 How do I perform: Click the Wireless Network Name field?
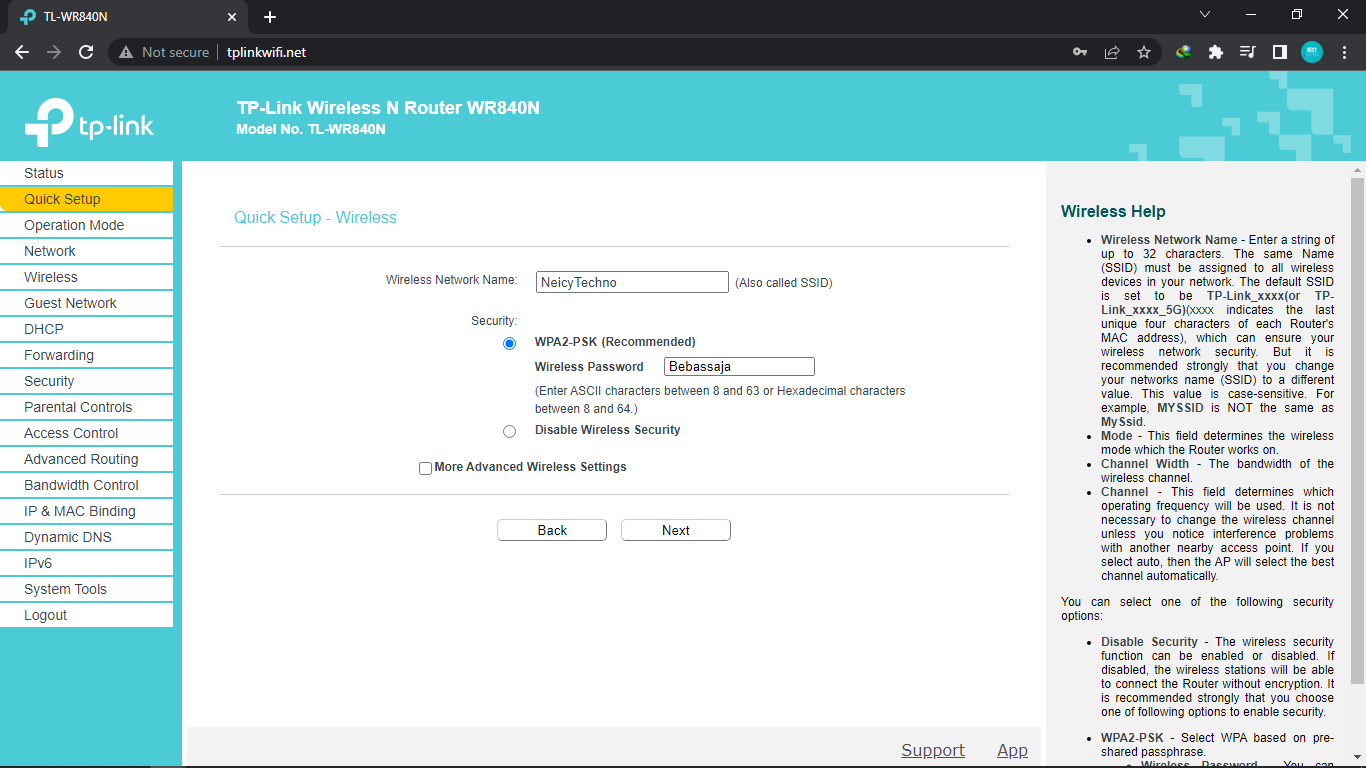pos(632,282)
